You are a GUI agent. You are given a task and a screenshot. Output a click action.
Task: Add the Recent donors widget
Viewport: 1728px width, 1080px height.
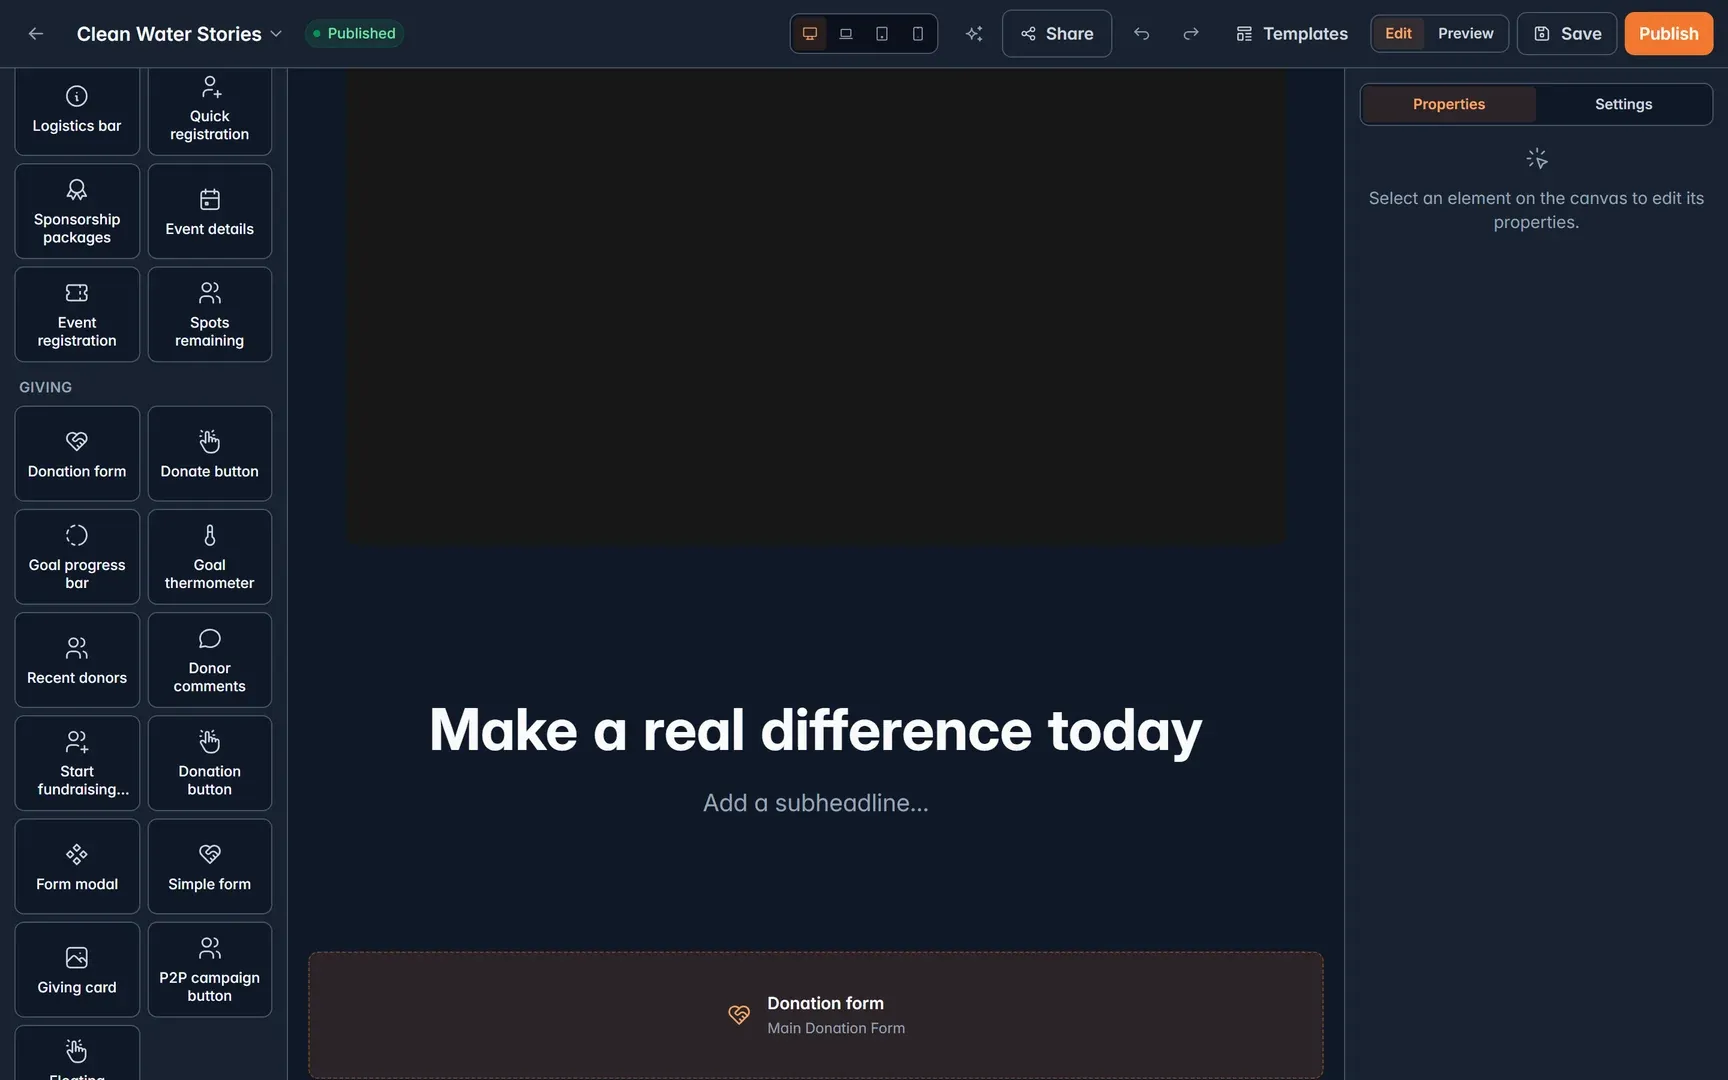click(77, 660)
